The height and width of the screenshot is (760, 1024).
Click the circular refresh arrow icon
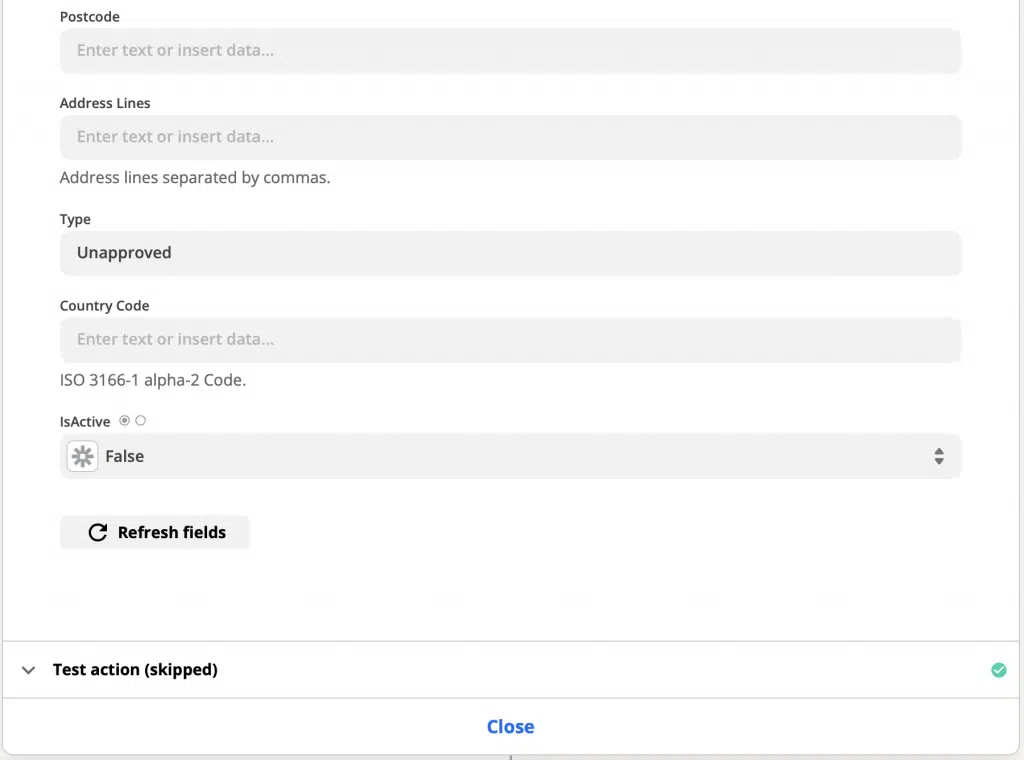pos(98,532)
